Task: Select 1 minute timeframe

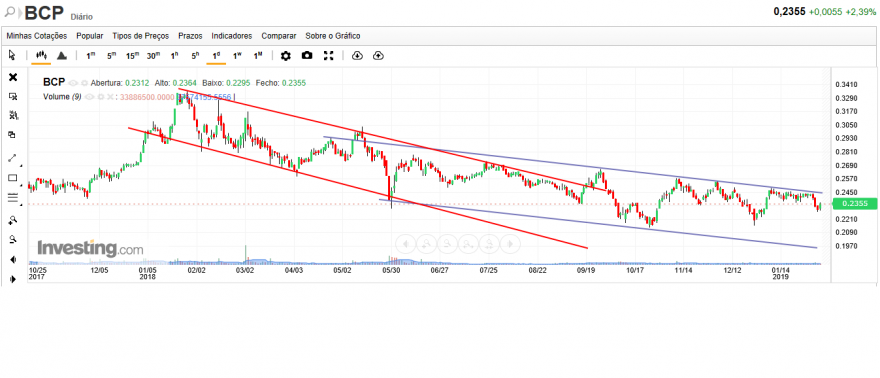Action: tap(90, 56)
